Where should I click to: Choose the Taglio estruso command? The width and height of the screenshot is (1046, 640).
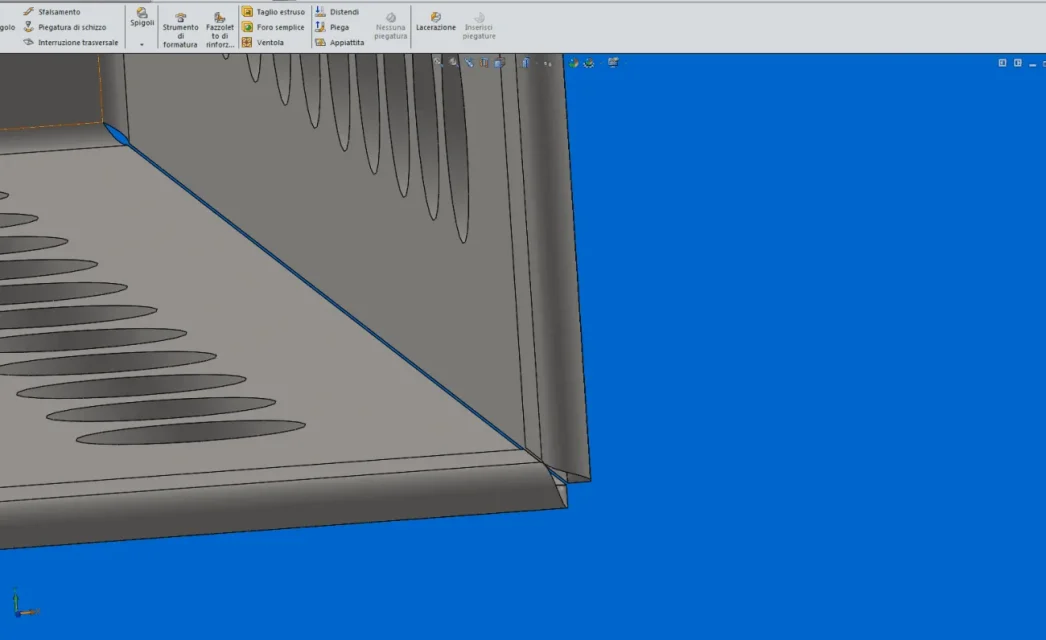[273, 11]
